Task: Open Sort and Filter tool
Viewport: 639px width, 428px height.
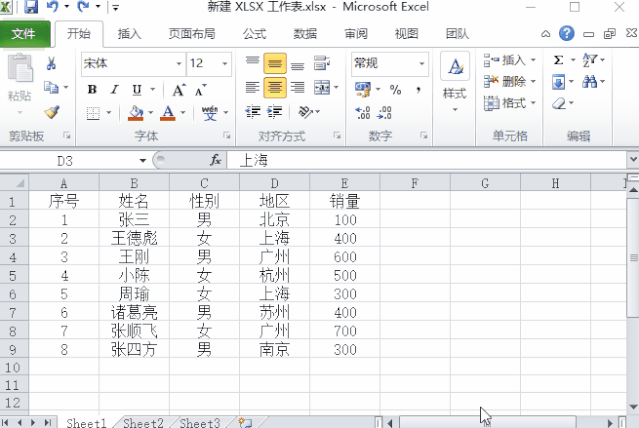Action: (589, 60)
